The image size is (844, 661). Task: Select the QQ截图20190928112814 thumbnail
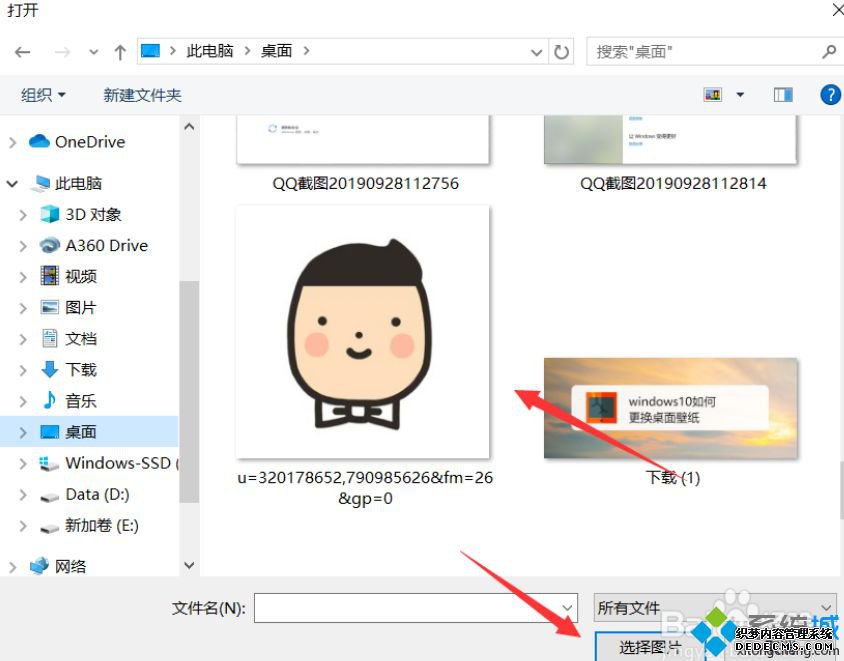(671, 139)
